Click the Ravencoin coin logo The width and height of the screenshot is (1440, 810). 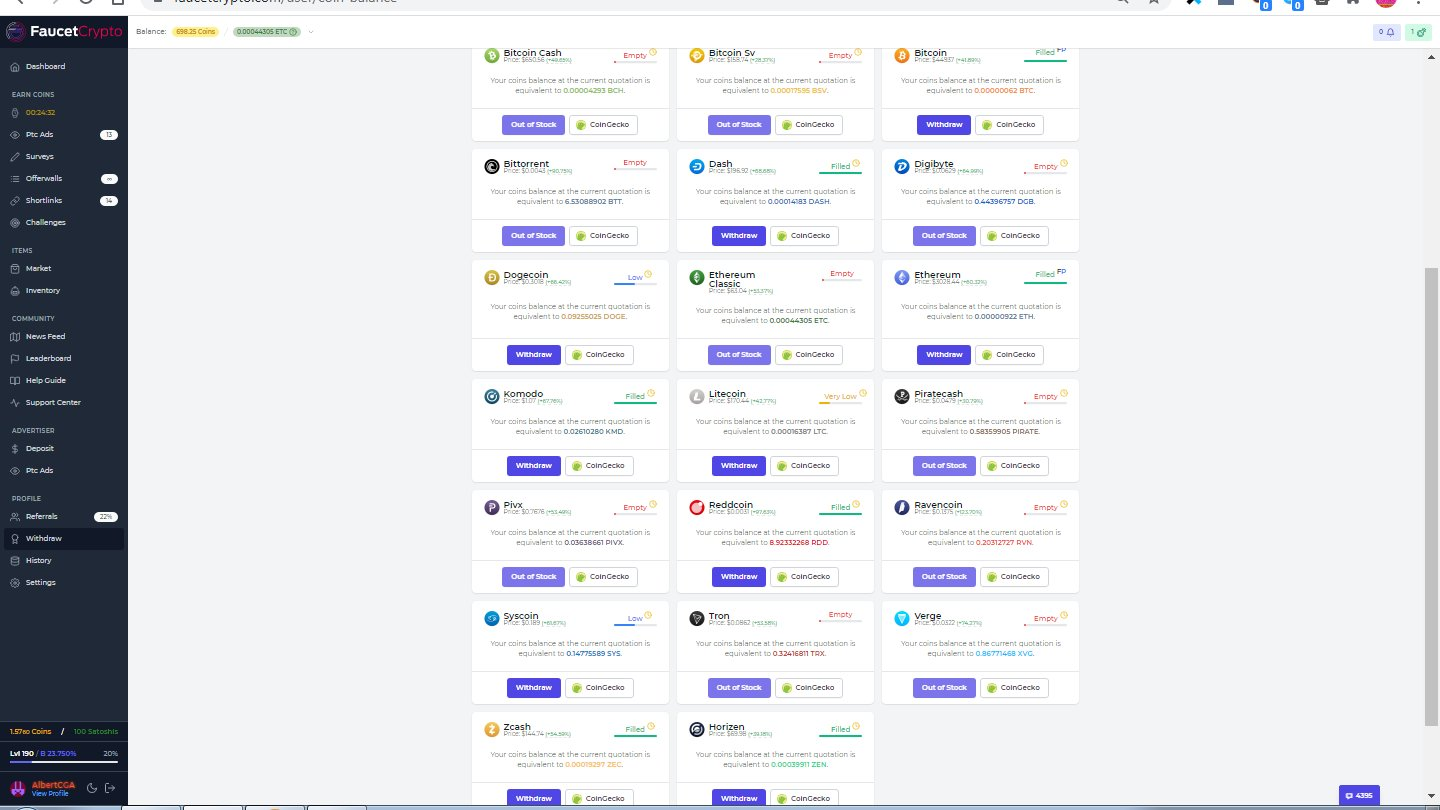pyautogui.click(x=902, y=508)
